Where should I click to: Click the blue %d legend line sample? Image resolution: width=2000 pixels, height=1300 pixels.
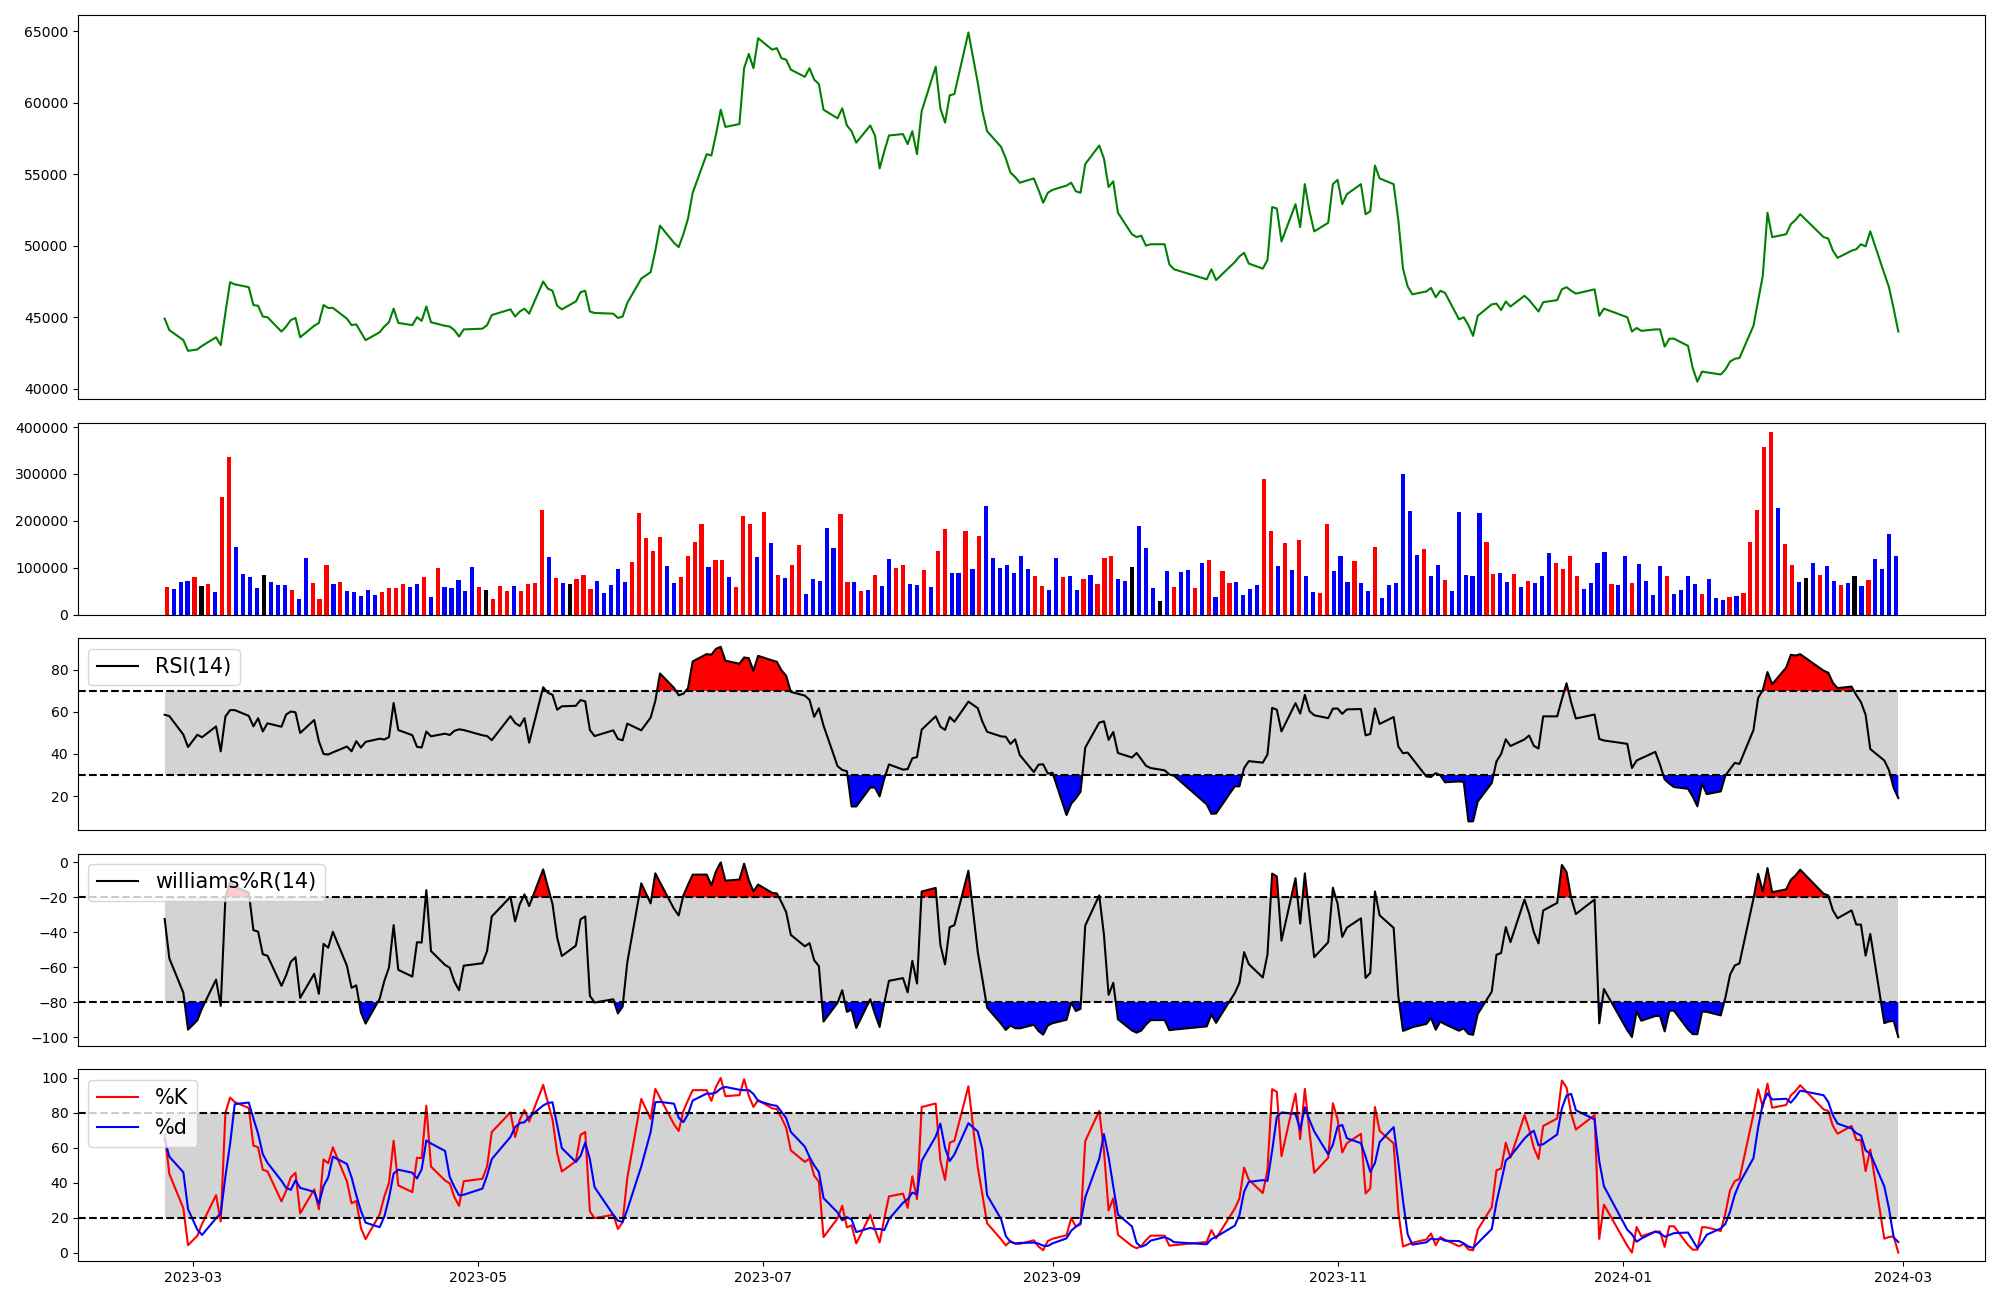click(x=117, y=1127)
